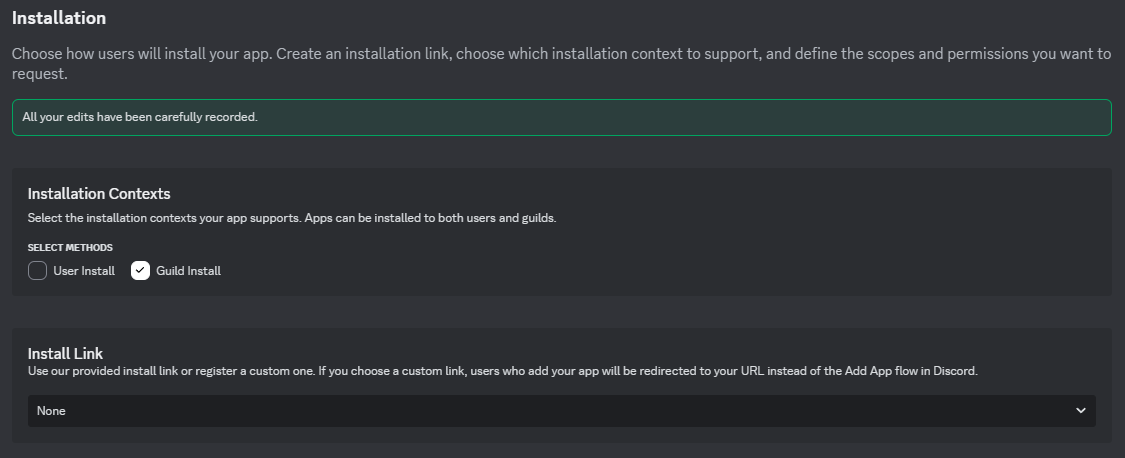
Task: Click the Install Link dropdown chevron arrow
Action: (x=1081, y=411)
